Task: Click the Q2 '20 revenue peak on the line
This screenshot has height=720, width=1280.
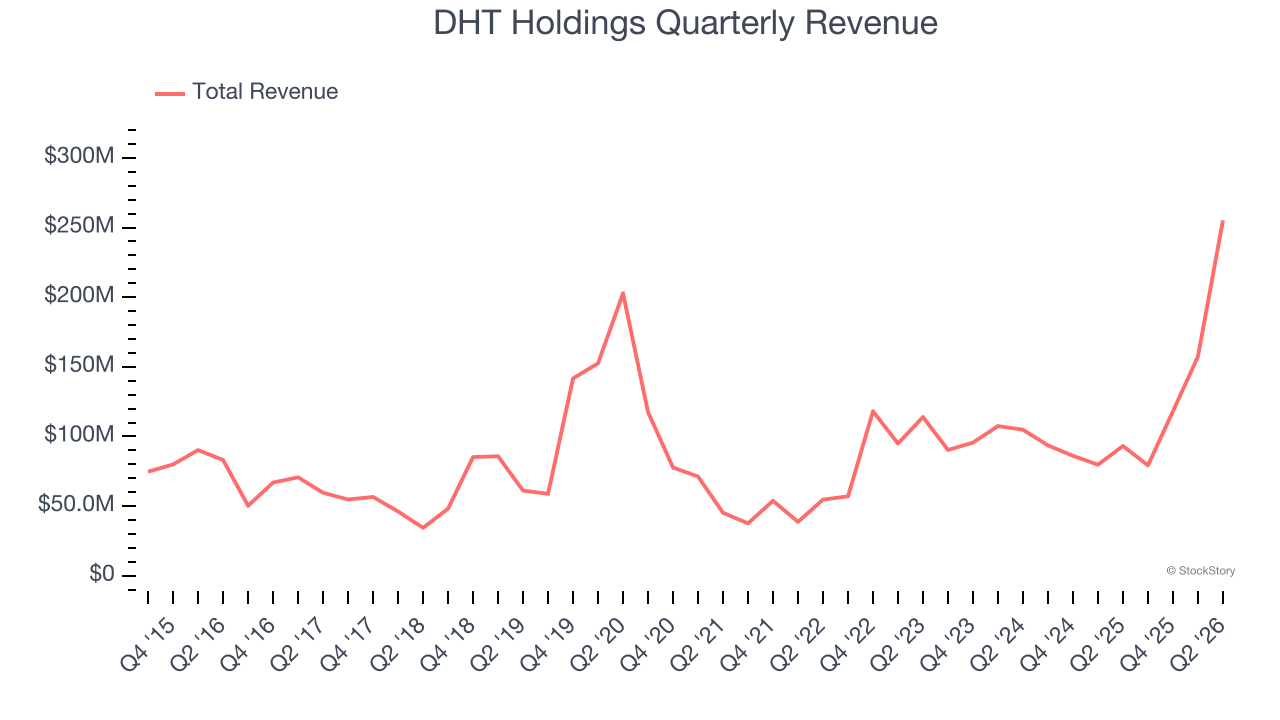Action: pyautogui.click(x=623, y=293)
